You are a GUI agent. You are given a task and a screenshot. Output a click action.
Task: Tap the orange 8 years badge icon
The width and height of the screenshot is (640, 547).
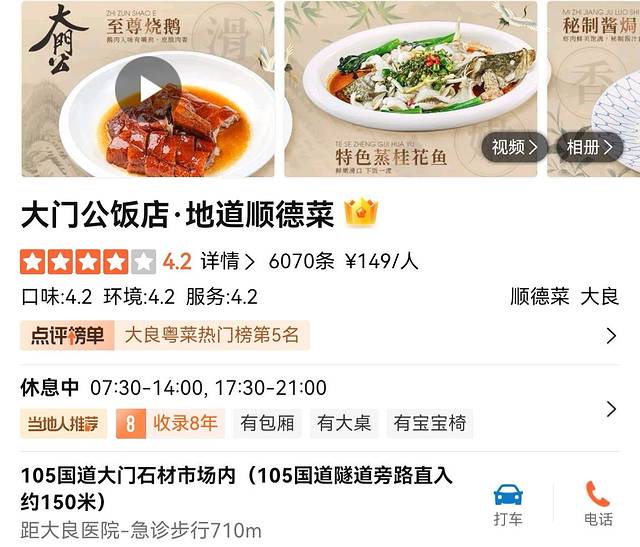pos(131,424)
